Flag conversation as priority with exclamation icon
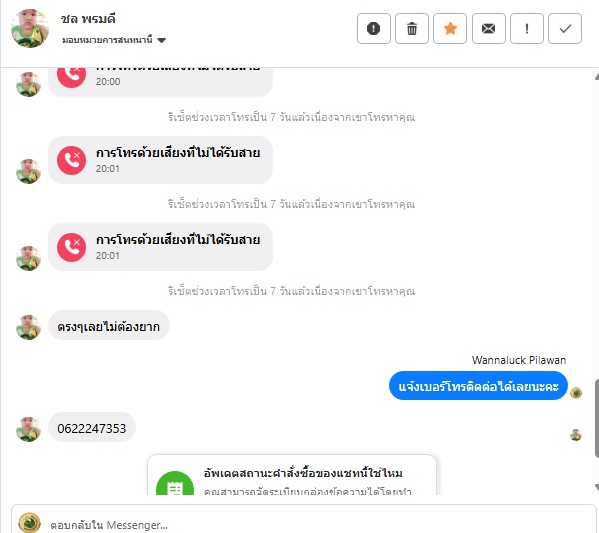The height and width of the screenshot is (533, 599). pos(527,29)
